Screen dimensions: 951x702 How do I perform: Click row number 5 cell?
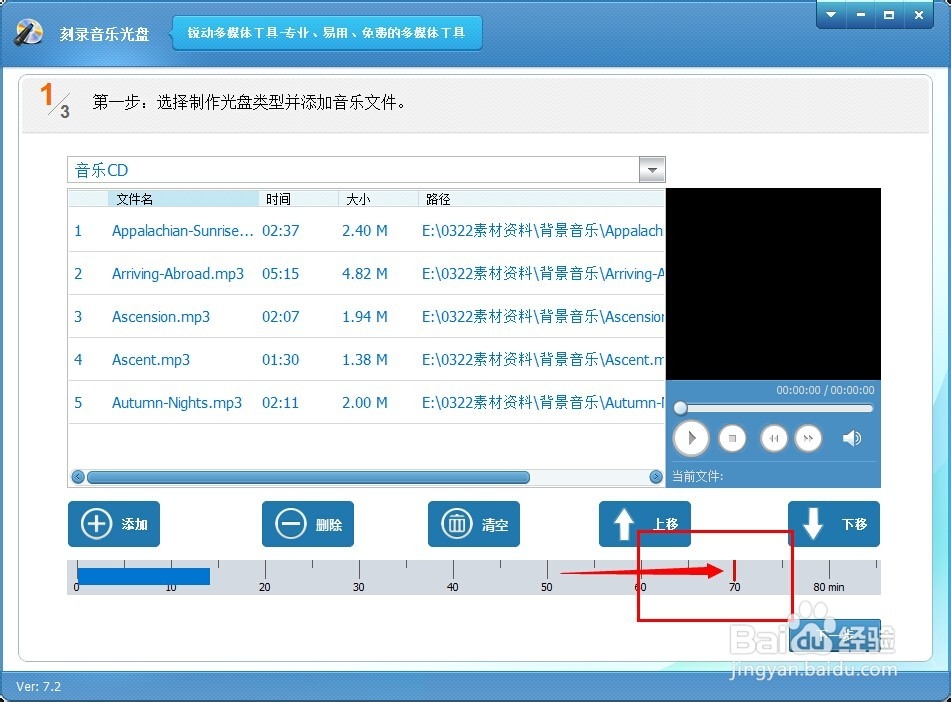[78, 403]
